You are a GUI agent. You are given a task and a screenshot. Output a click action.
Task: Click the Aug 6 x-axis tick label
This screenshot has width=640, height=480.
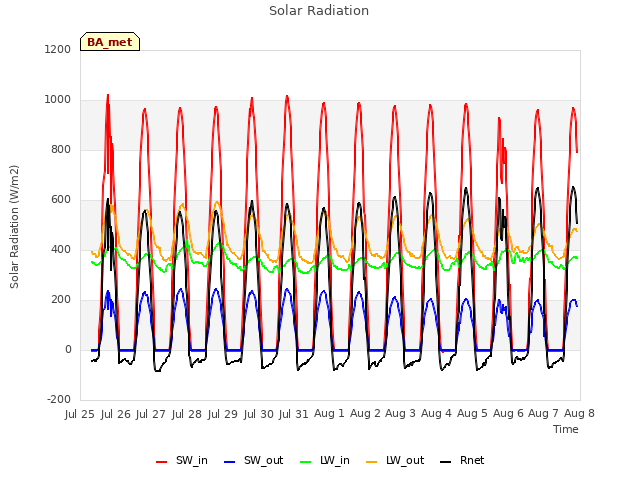[508, 413]
